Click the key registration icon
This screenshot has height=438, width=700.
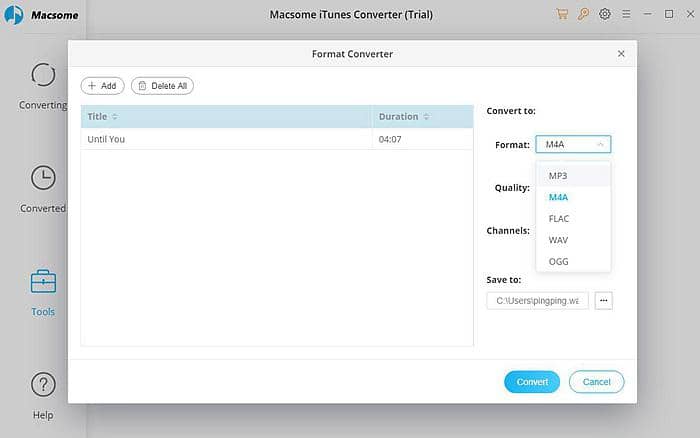583,14
